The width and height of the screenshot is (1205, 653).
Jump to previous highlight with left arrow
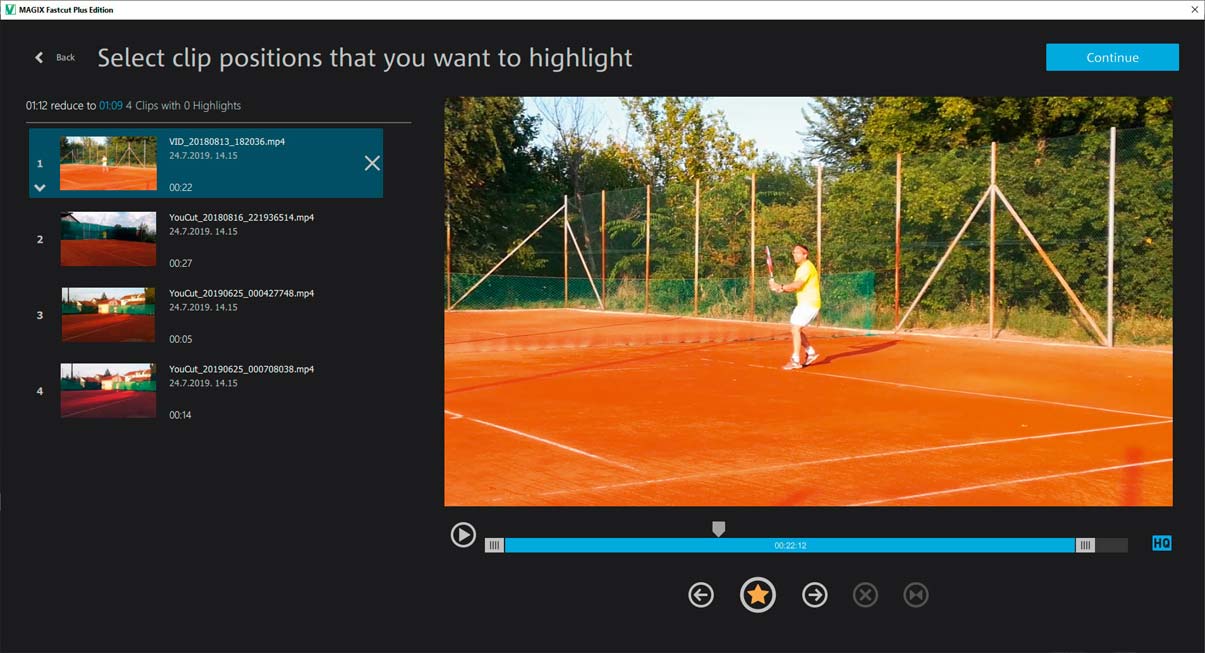click(x=701, y=595)
